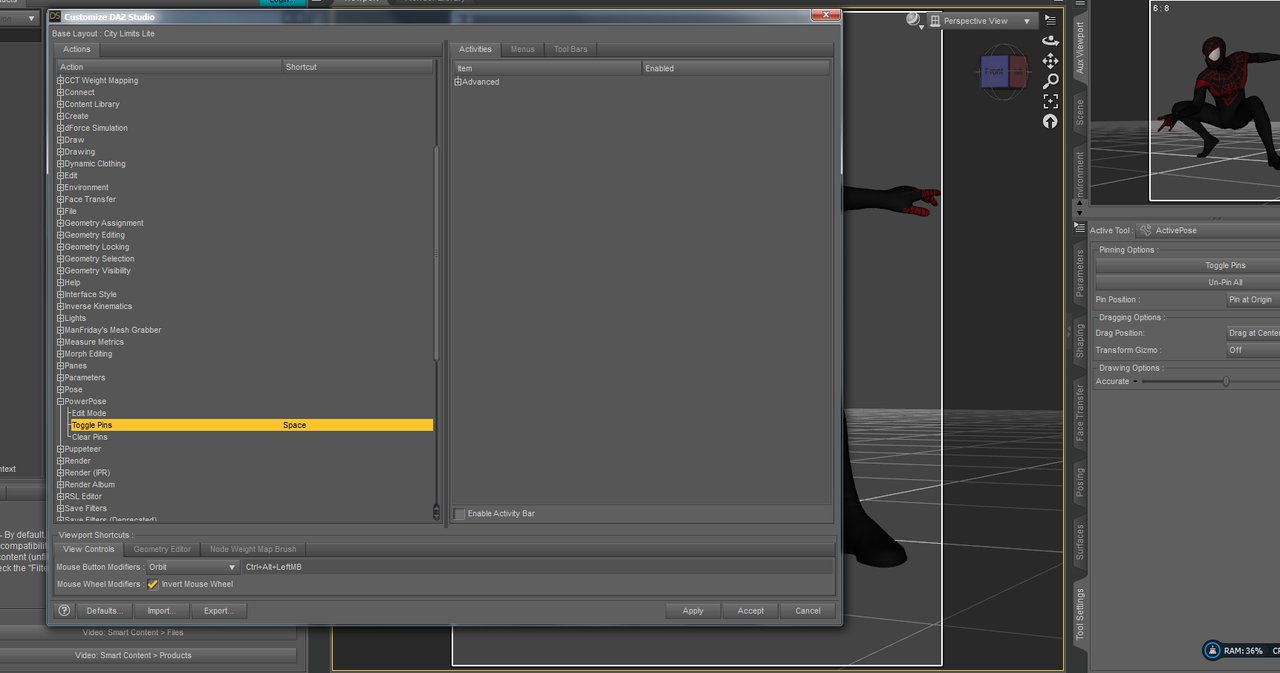1280x673 pixels.
Task: Open the Node Weight Map Brush tab
Action: point(253,549)
